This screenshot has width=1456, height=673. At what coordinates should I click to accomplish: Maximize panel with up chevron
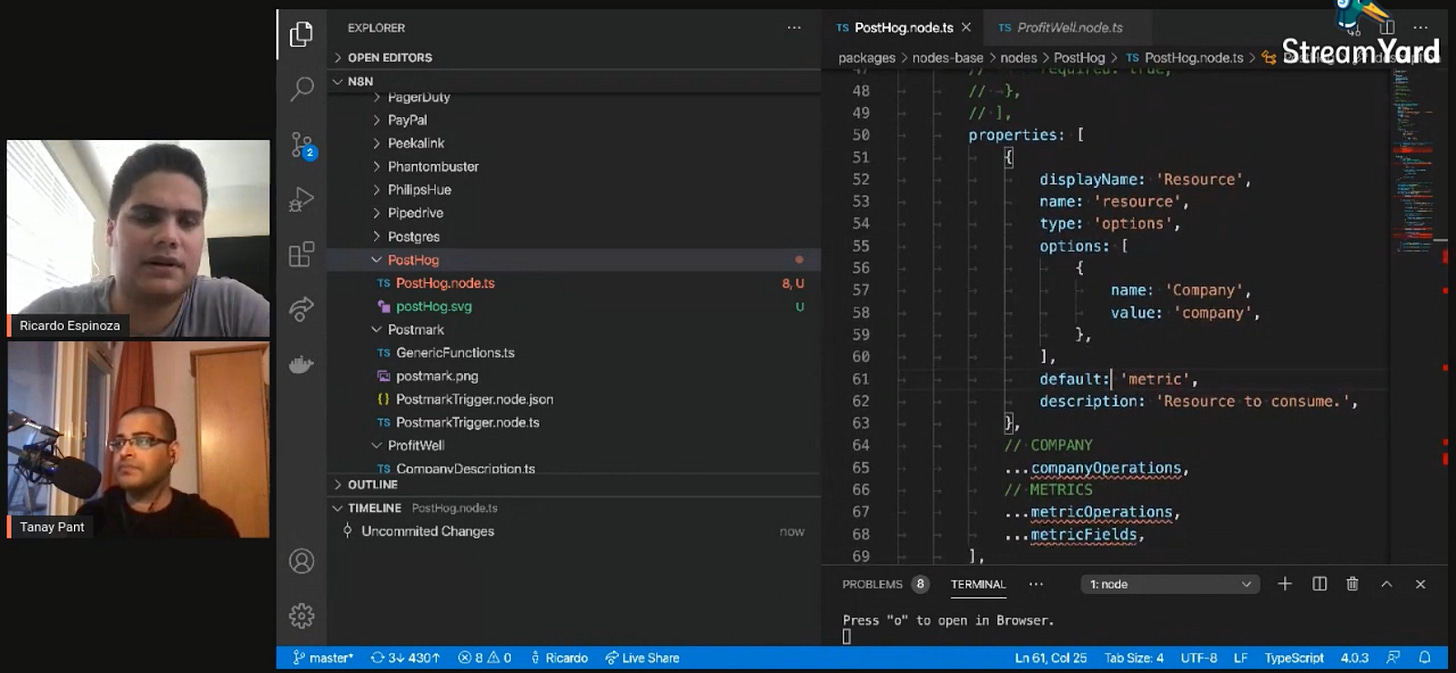point(1387,584)
